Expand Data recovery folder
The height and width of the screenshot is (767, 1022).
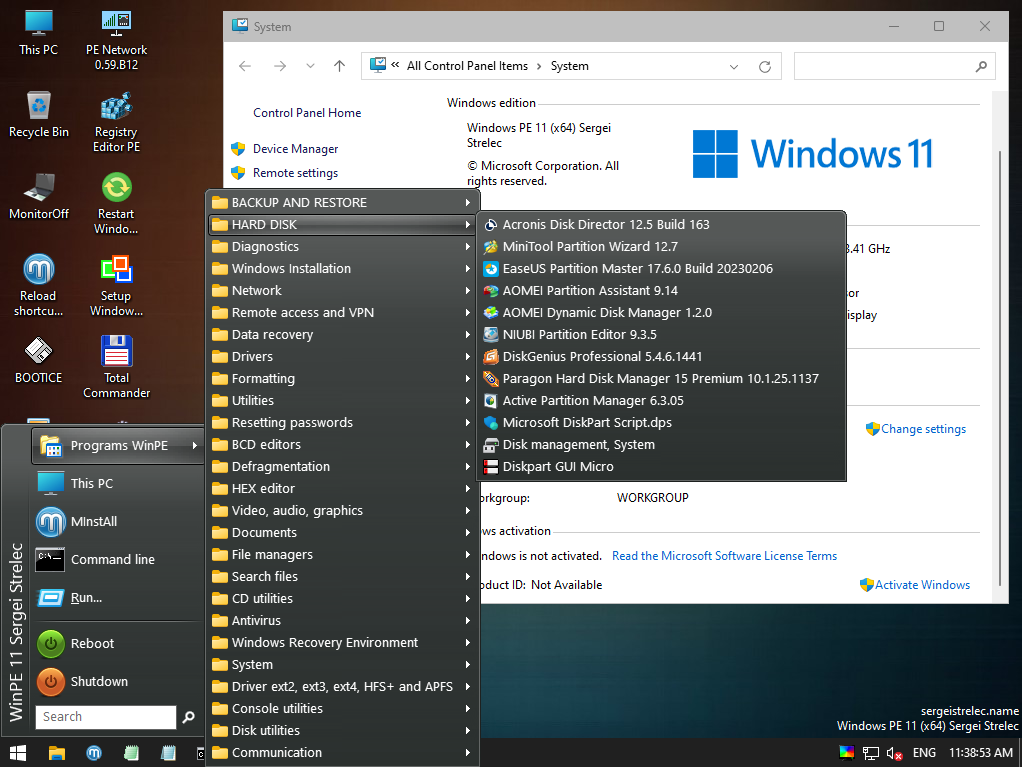point(343,334)
